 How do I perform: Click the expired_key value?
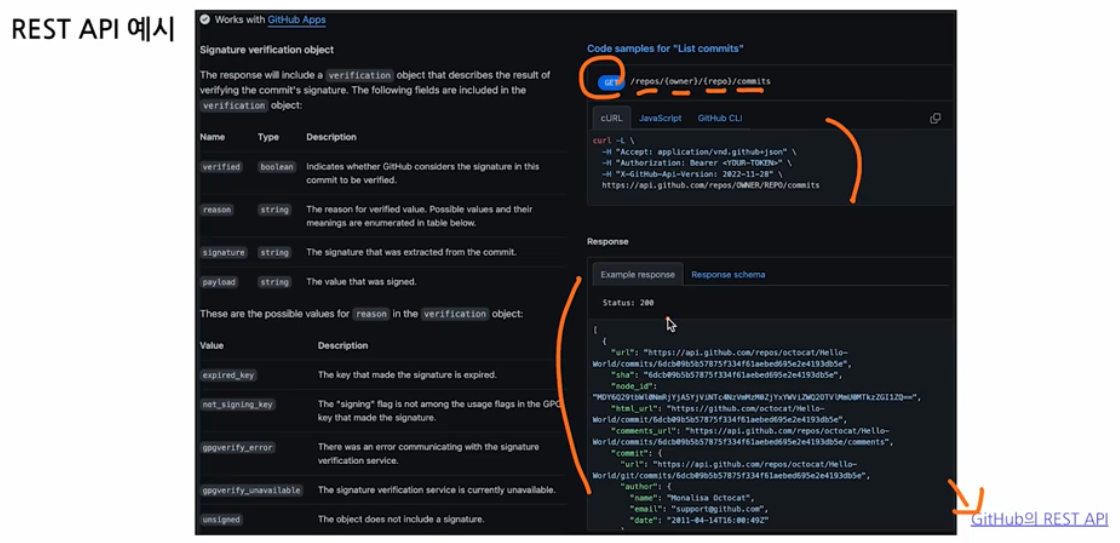point(229,375)
